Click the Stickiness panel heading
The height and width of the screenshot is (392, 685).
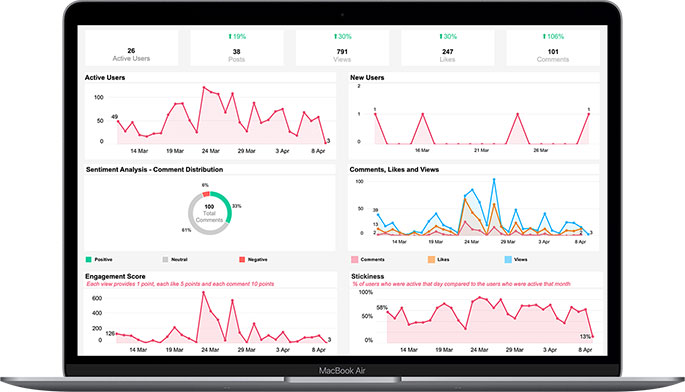pyautogui.click(x=367, y=276)
